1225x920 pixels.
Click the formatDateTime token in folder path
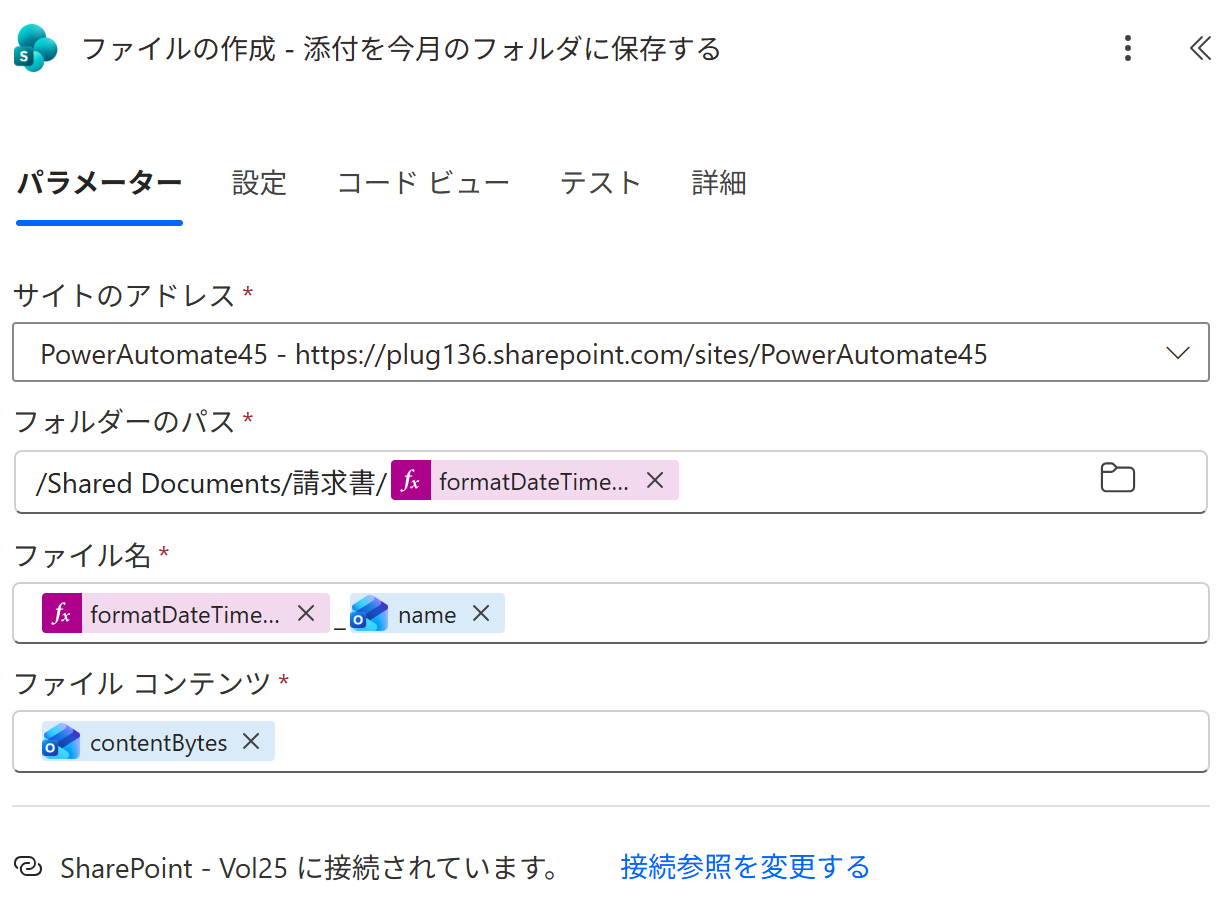(535, 481)
